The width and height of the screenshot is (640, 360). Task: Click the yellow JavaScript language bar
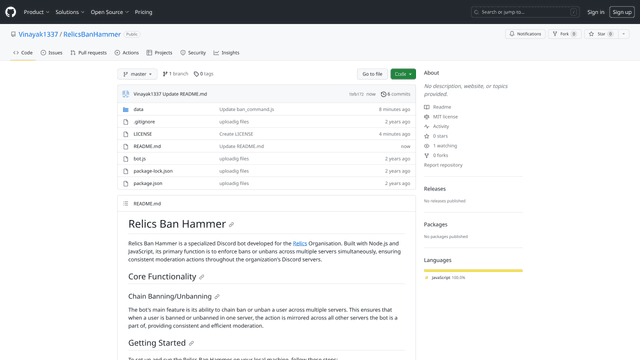point(473,270)
